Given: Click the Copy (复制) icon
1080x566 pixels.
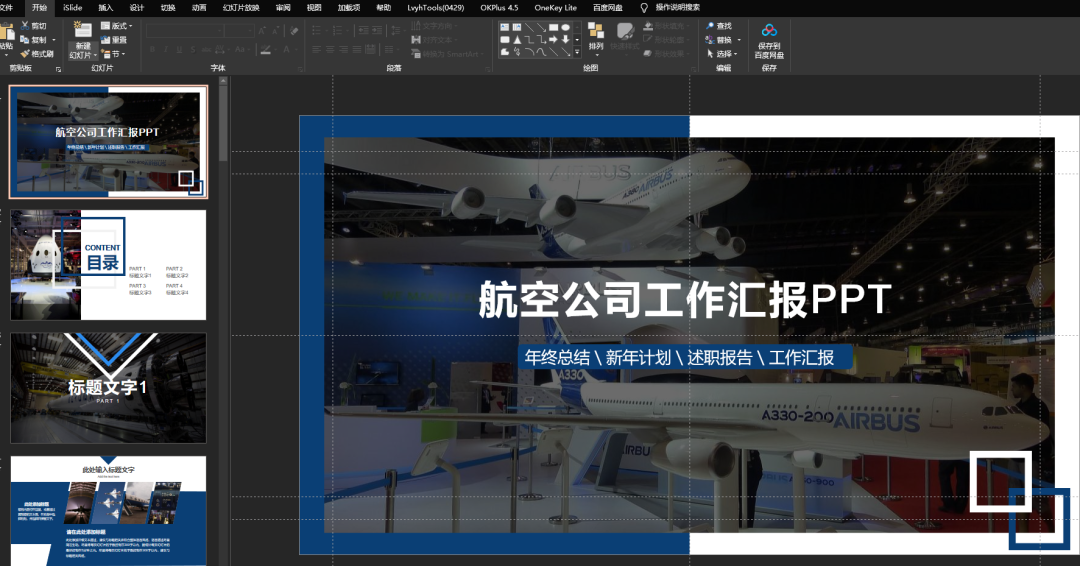Looking at the screenshot, I should (x=25, y=39).
